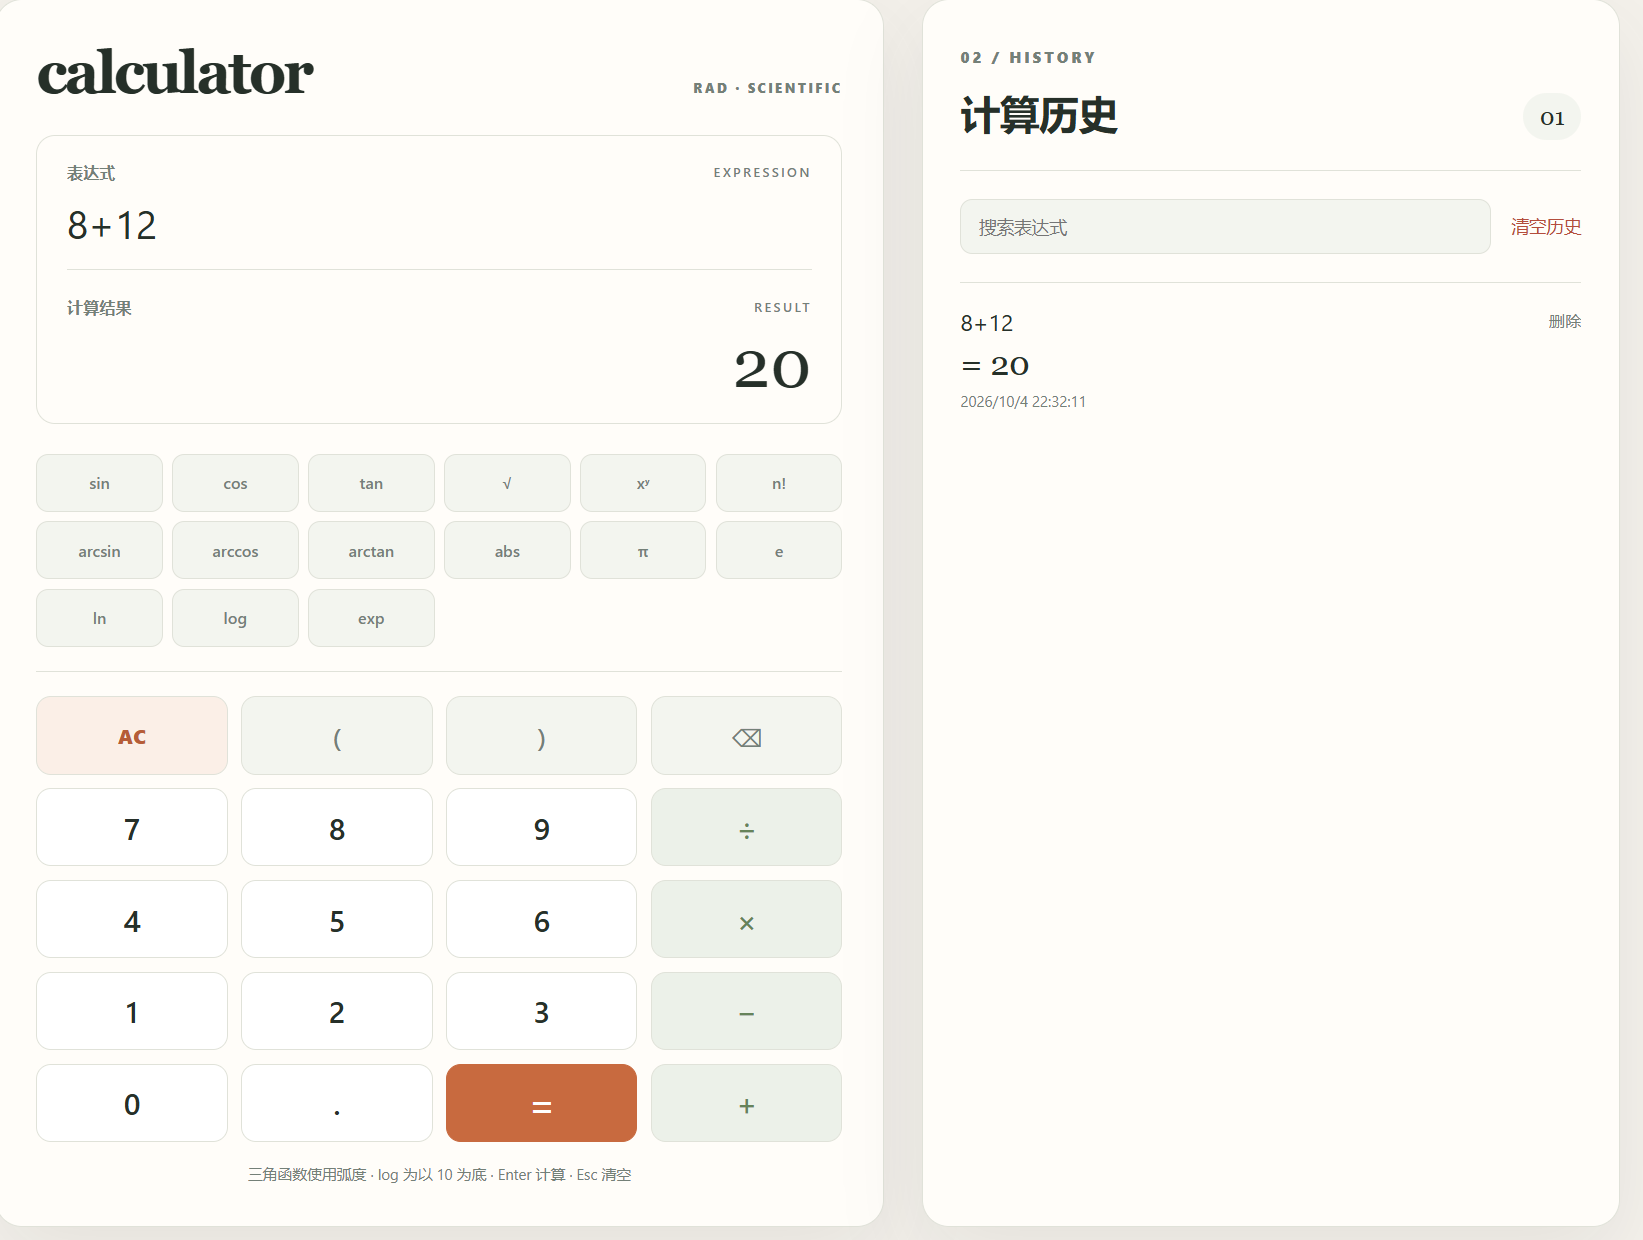The image size is (1643, 1240).
Task: Click the digit 1 key
Action: tap(132, 1012)
